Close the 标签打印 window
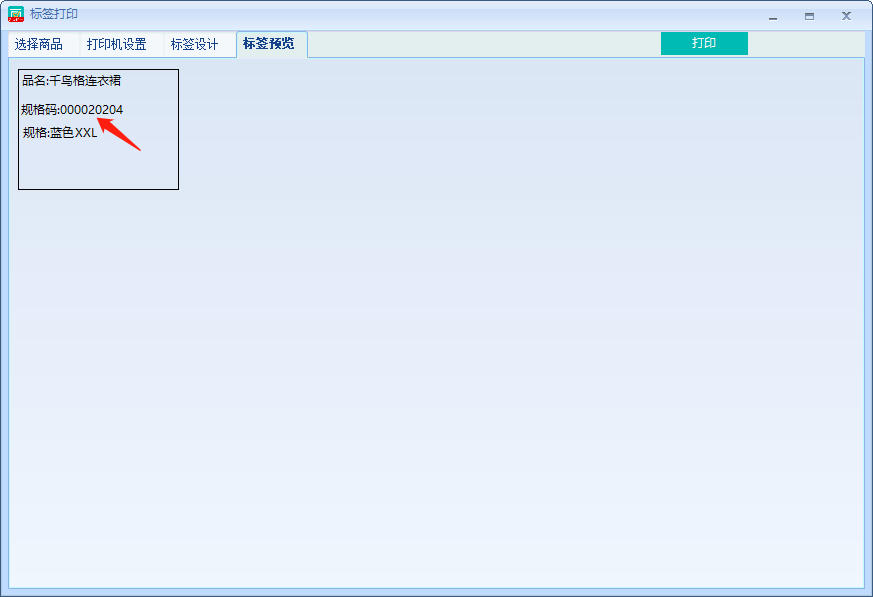Image resolution: width=873 pixels, height=597 pixels. (x=846, y=16)
